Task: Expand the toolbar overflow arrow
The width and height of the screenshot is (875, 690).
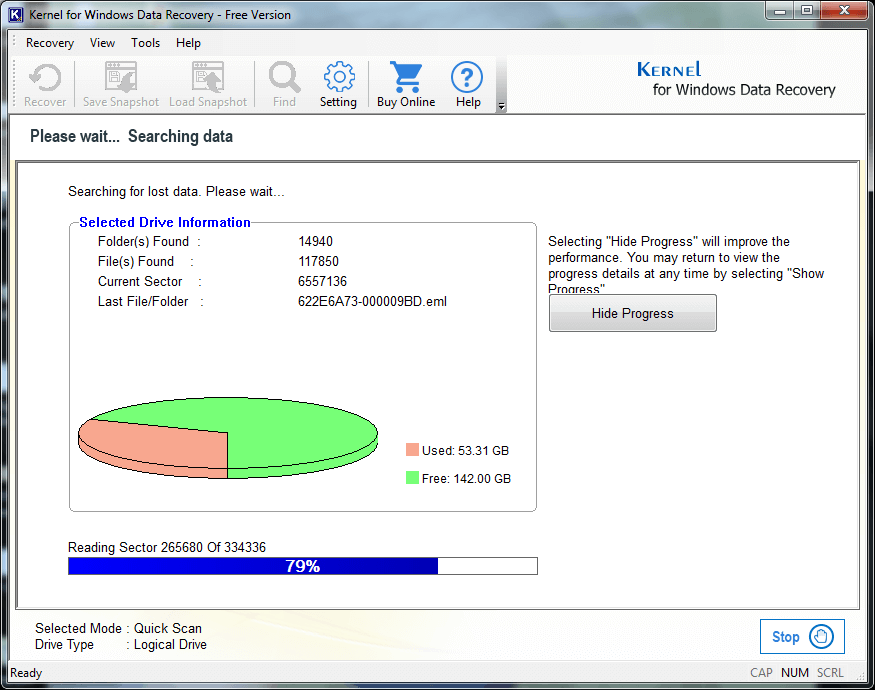Action: point(501,106)
